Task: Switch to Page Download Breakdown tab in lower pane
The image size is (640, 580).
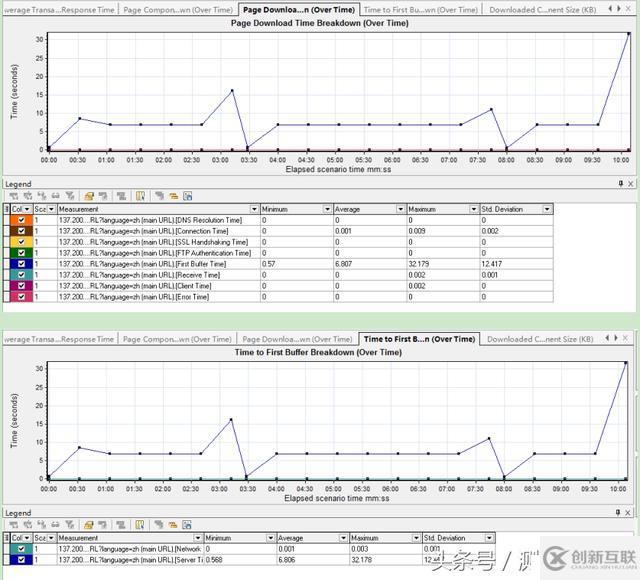Action: click(x=297, y=339)
